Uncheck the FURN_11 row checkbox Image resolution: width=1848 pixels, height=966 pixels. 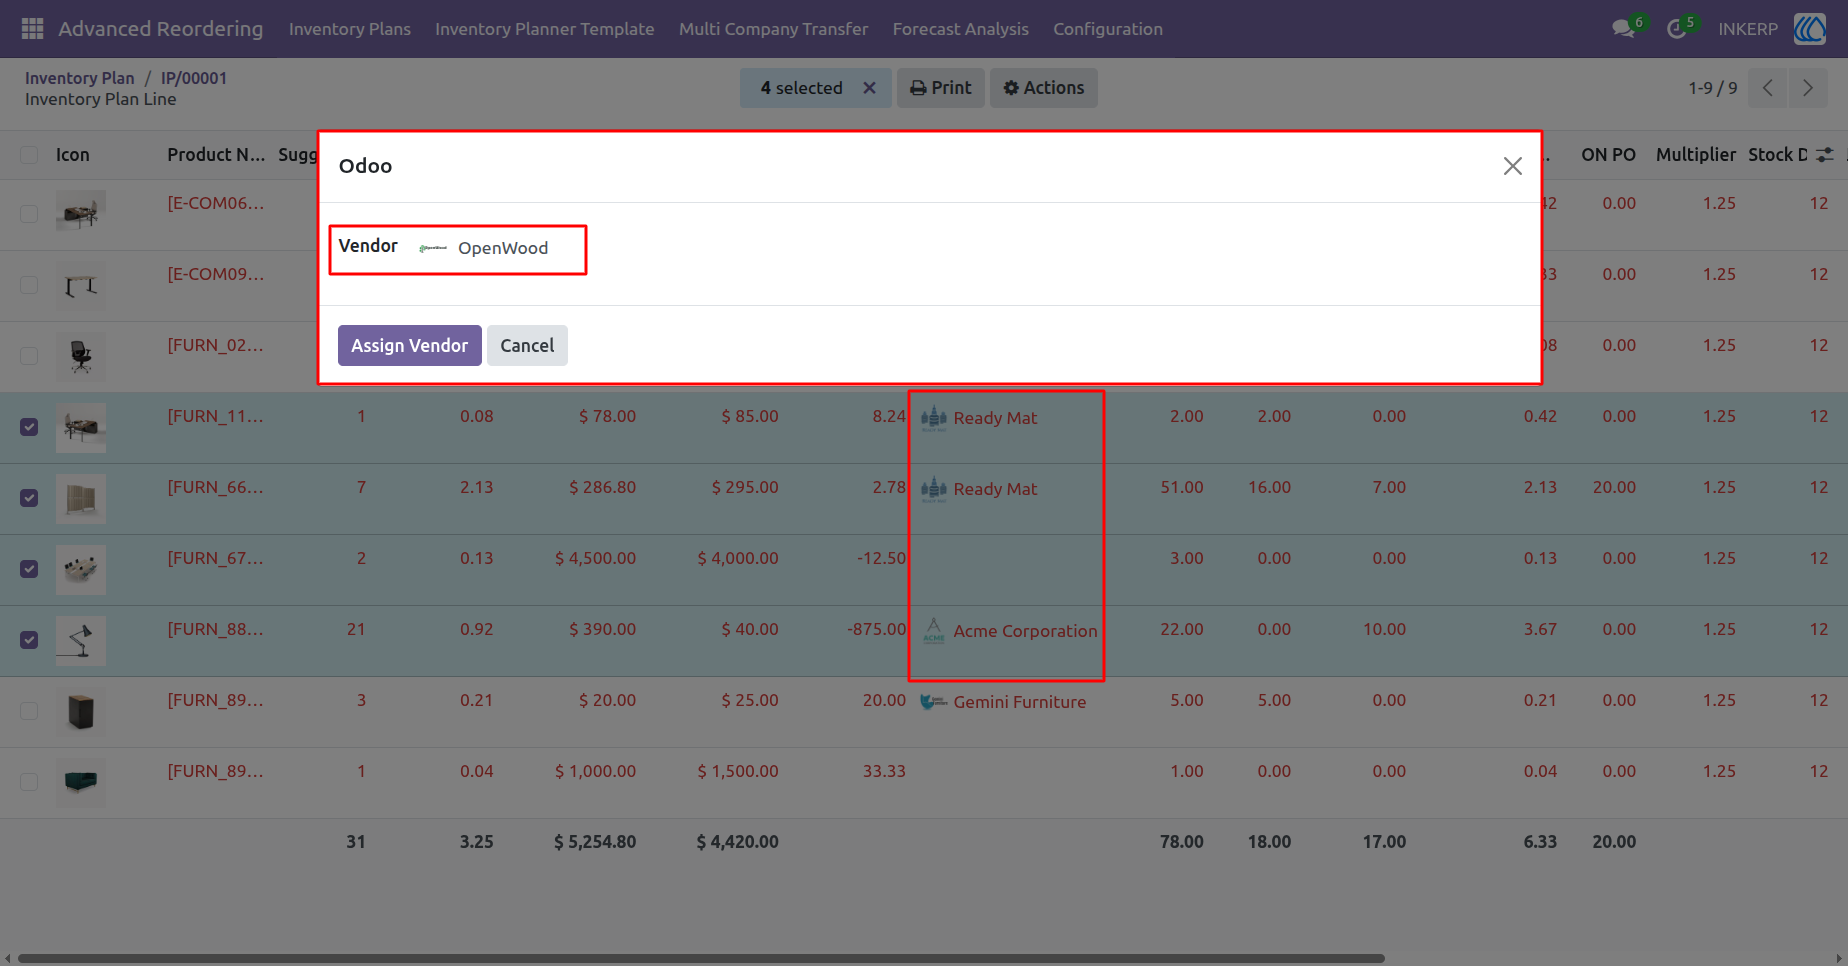(29, 427)
